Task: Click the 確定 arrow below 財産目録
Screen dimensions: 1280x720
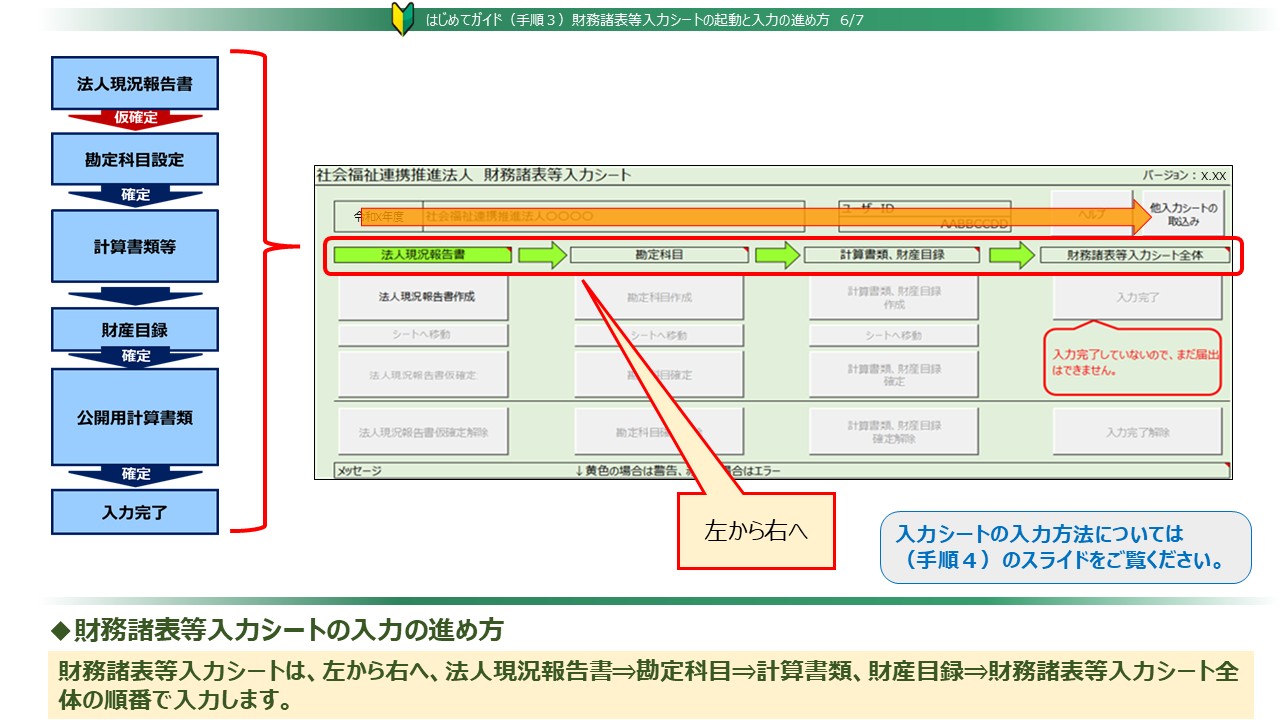Action: 135,357
